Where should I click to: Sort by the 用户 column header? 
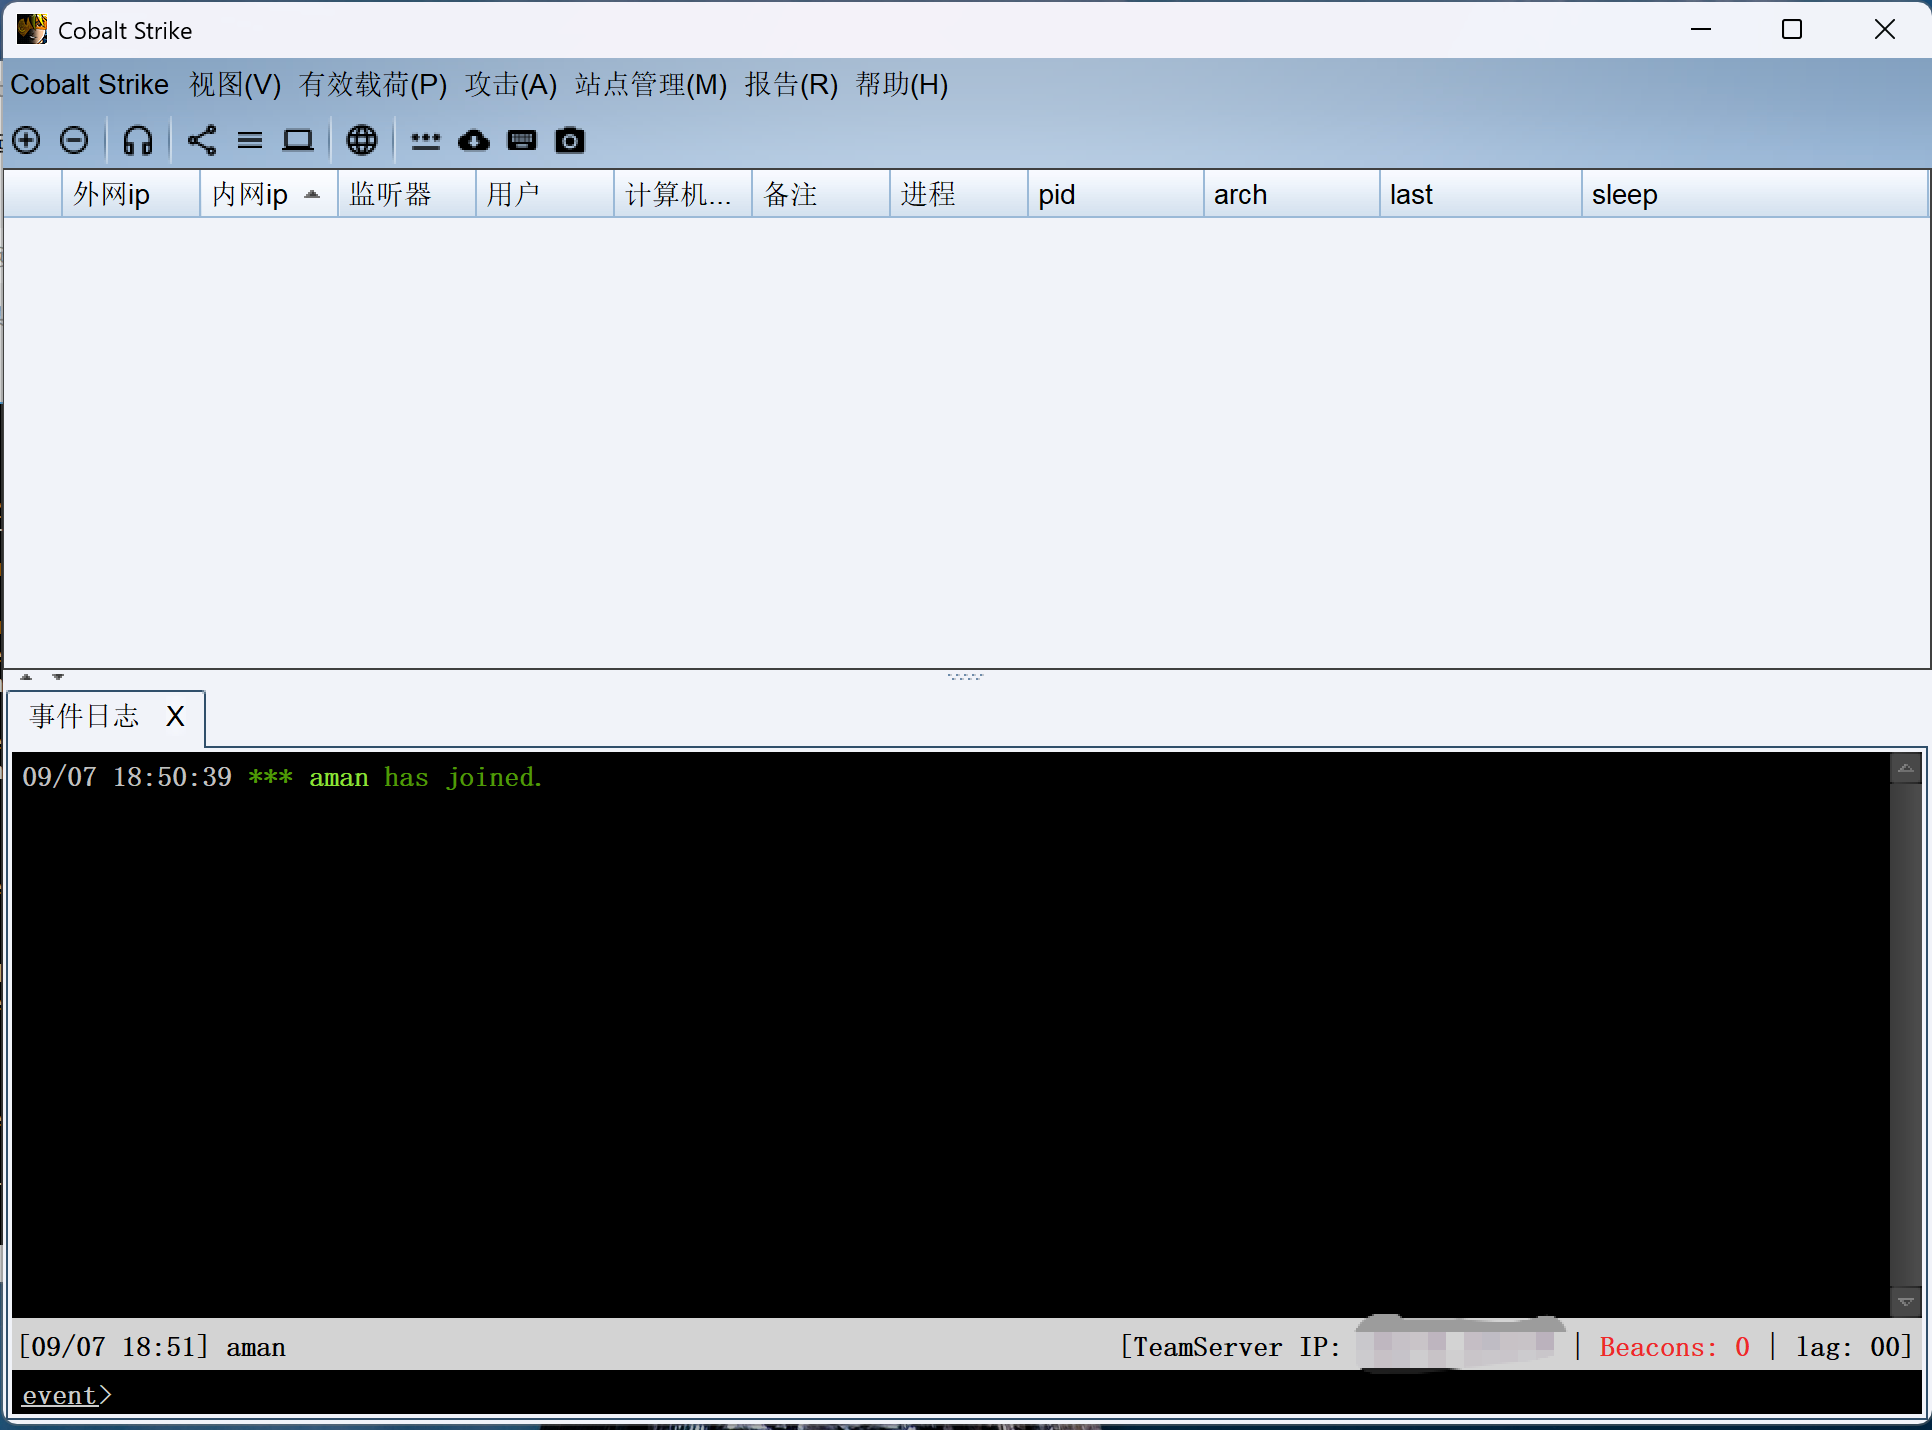coord(545,194)
